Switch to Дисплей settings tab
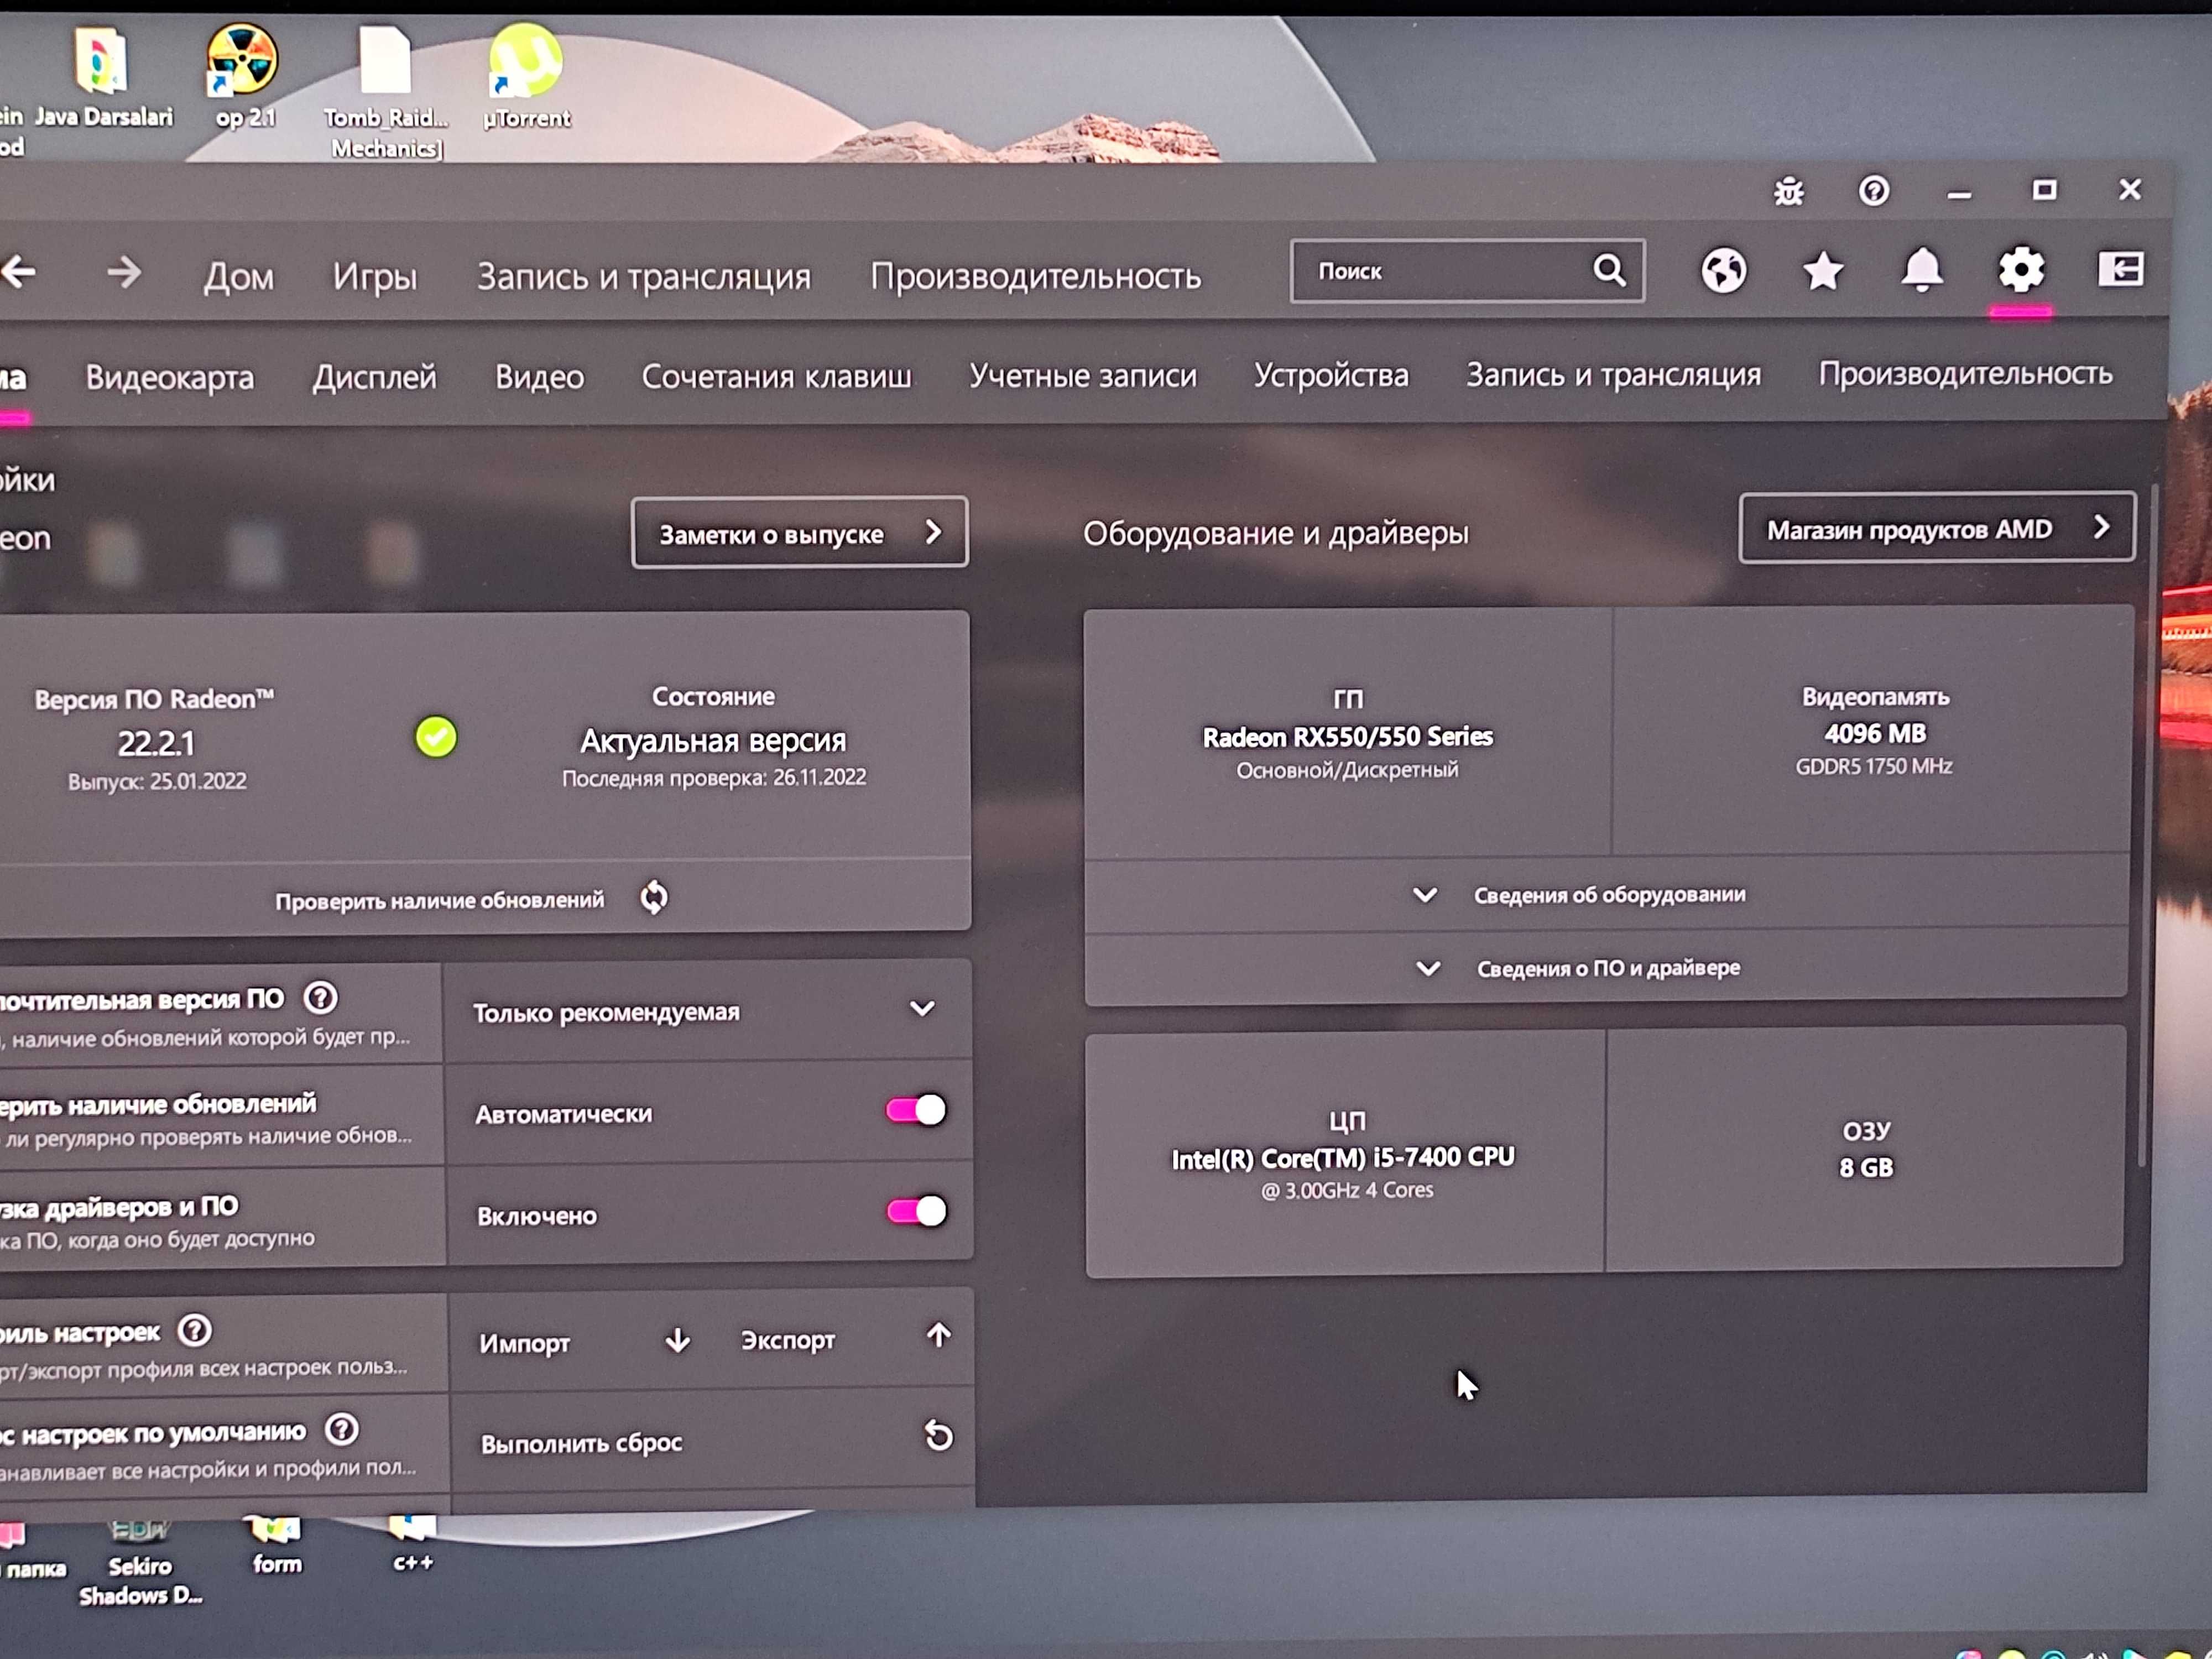This screenshot has width=2212, height=1659. tap(374, 377)
